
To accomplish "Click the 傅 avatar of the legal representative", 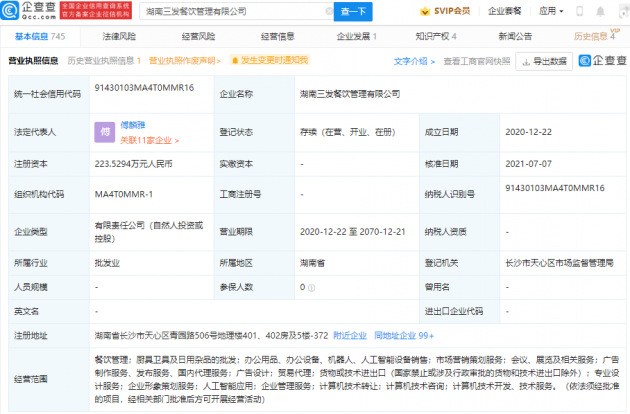I will pos(104,130).
